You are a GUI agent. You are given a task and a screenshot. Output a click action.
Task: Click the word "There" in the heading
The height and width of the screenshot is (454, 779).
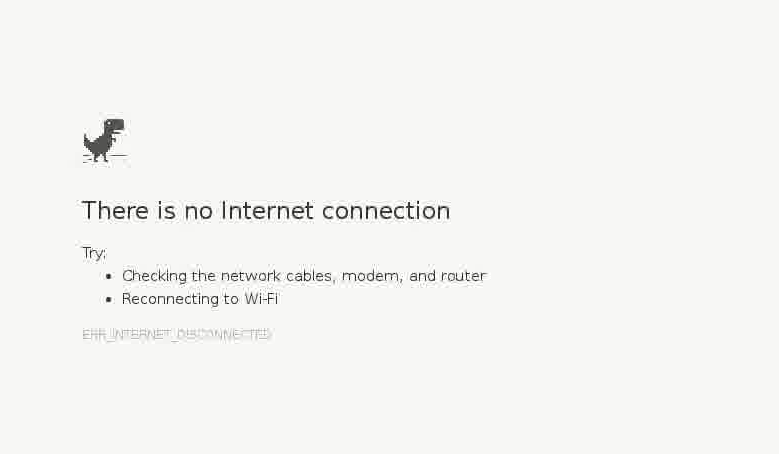pos(115,211)
